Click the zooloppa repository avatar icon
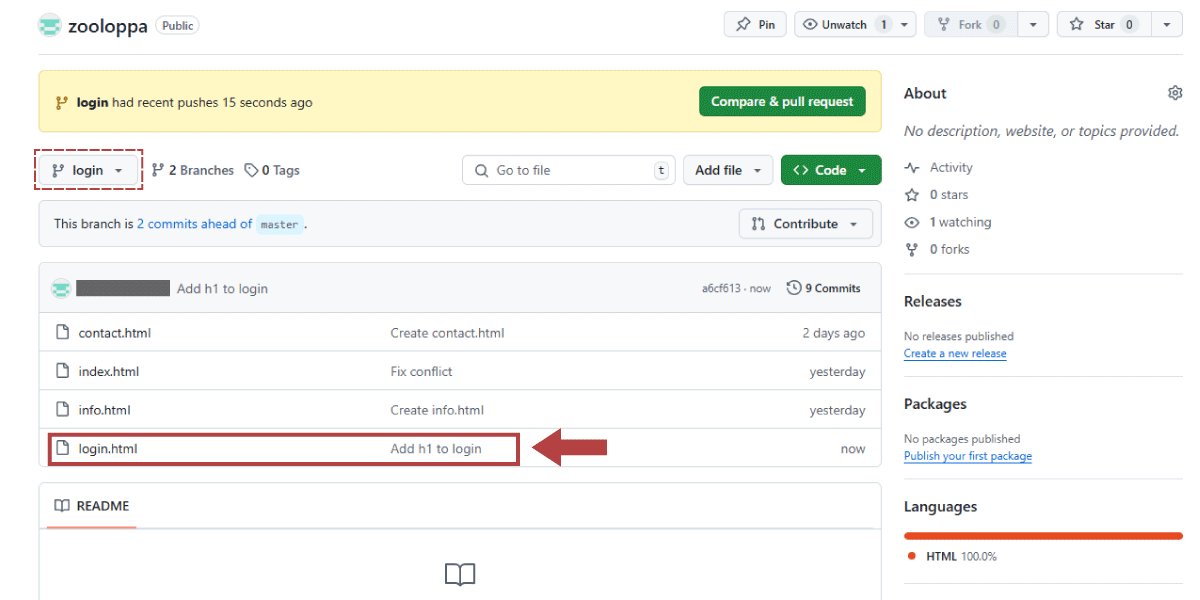 click(50, 26)
